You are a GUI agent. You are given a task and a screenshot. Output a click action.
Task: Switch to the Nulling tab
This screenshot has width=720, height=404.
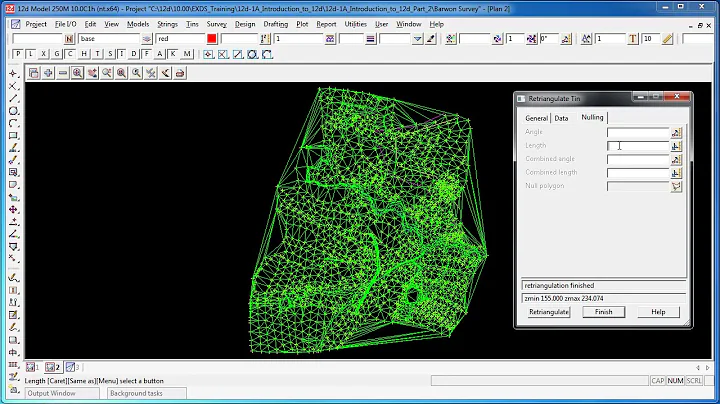592,117
